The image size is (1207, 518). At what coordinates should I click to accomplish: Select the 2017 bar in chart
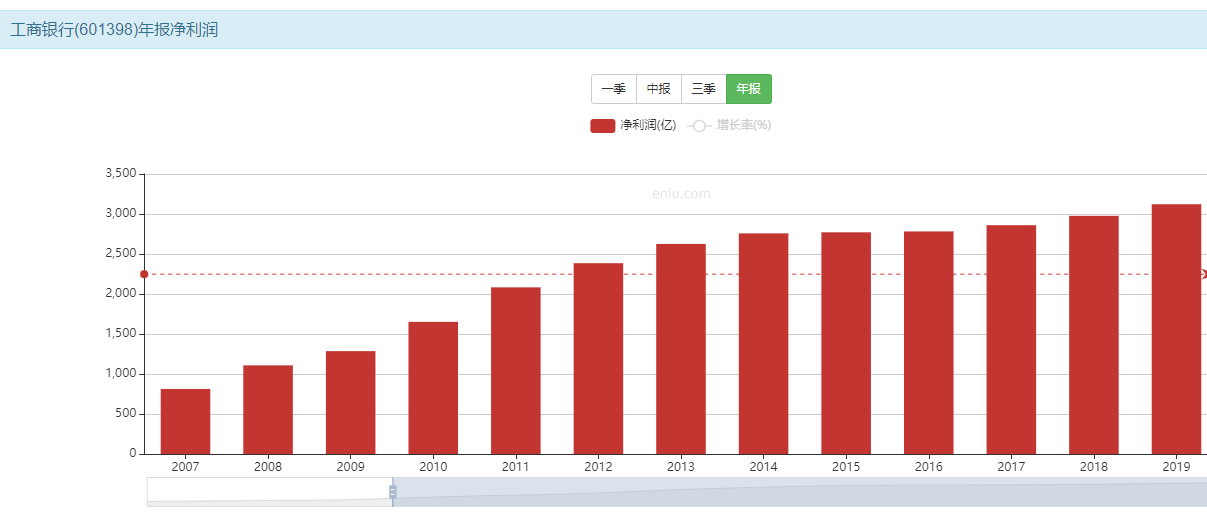(x=1011, y=340)
